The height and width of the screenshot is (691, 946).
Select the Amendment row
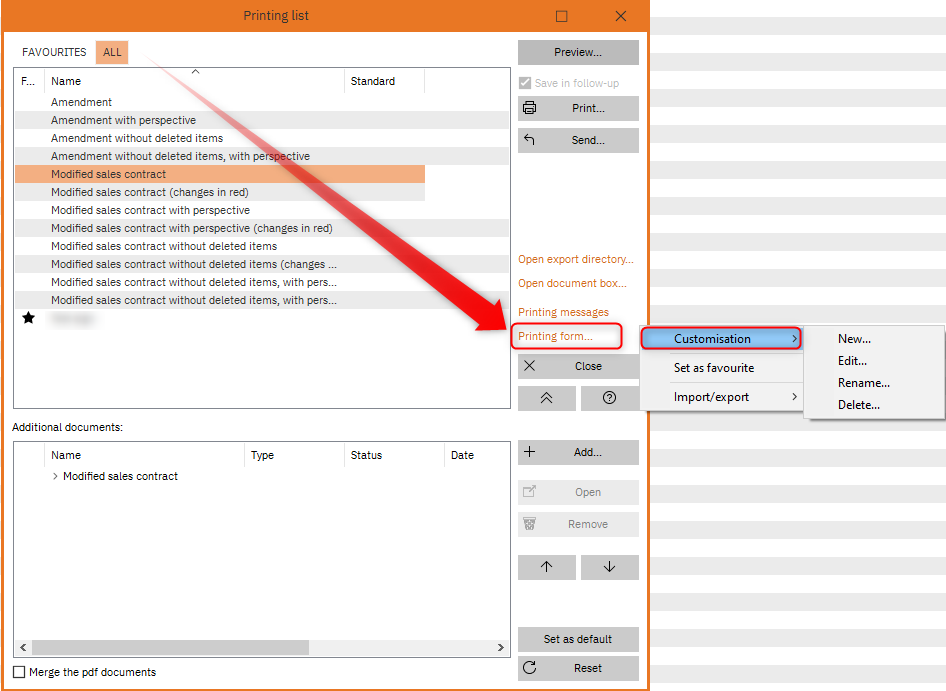[x=262, y=102]
